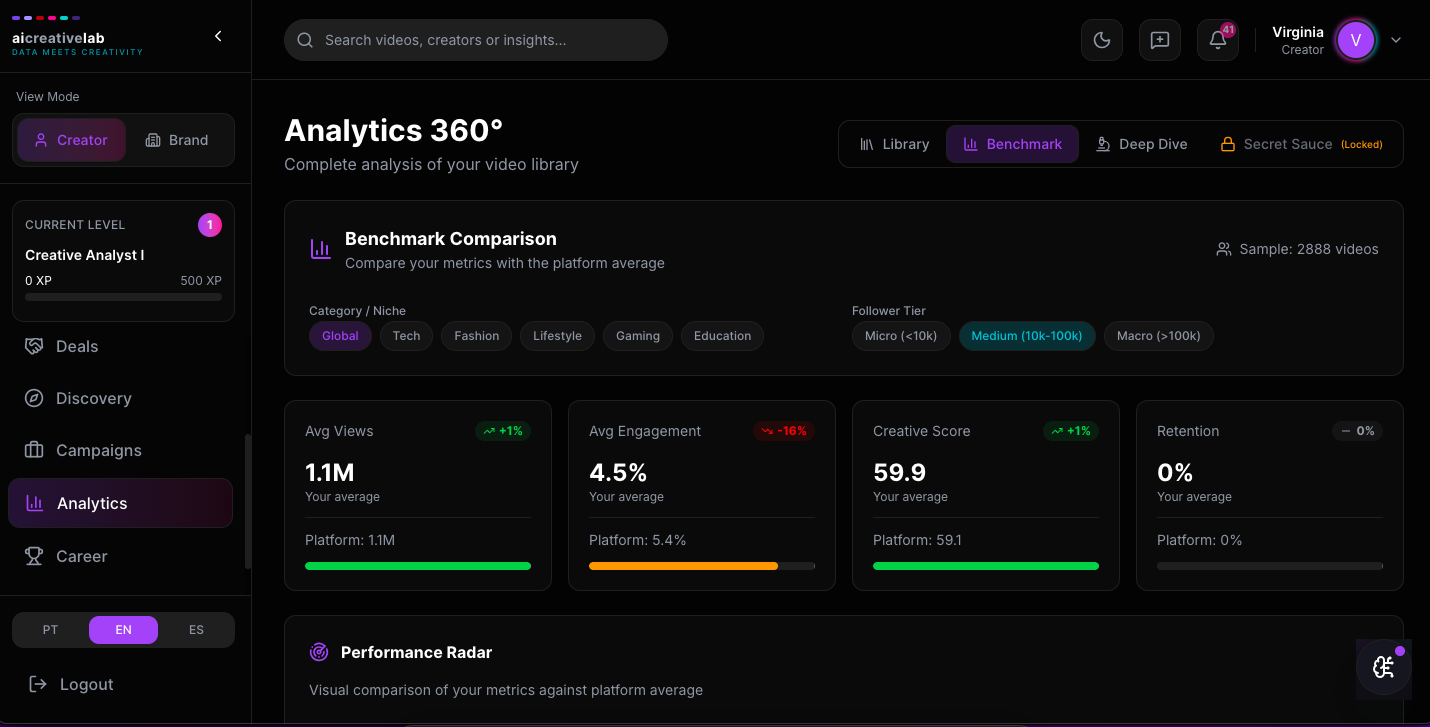This screenshot has height=727, width=1430.
Task: Select the Macro (>100k) follower tier
Action: (x=1158, y=336)
